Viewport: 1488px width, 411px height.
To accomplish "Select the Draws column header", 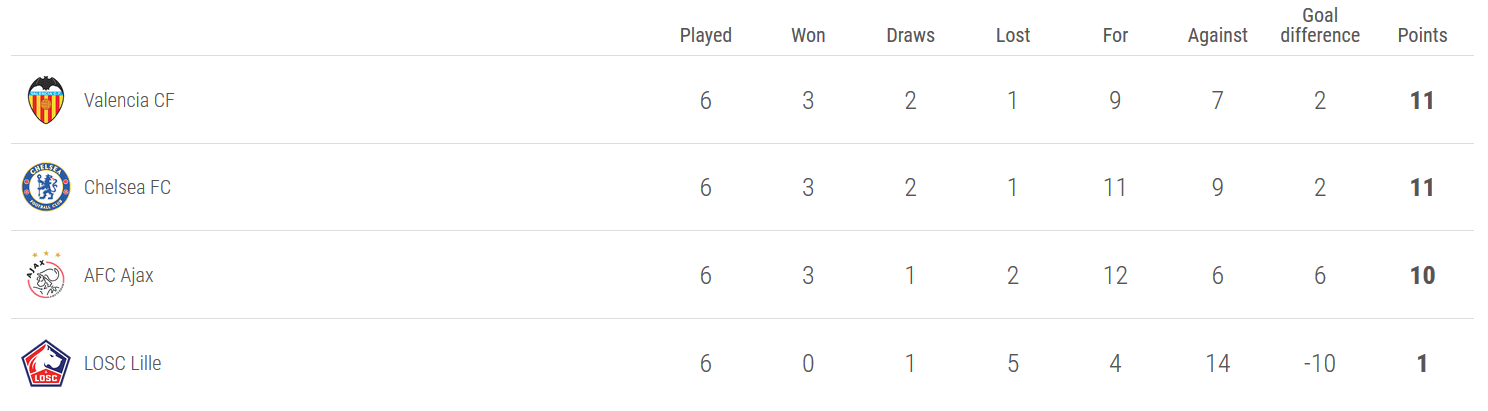I will (910, 35).
